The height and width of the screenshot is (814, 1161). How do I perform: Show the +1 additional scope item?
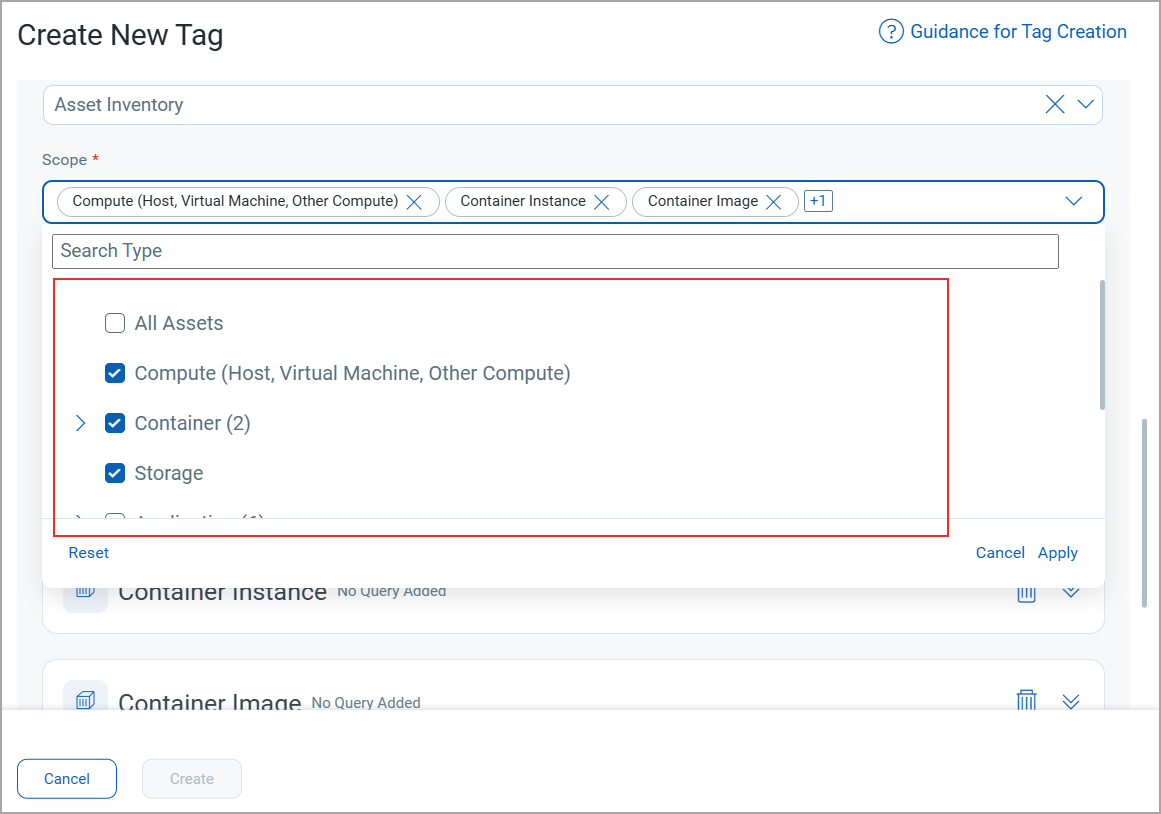tap(818, 201)
